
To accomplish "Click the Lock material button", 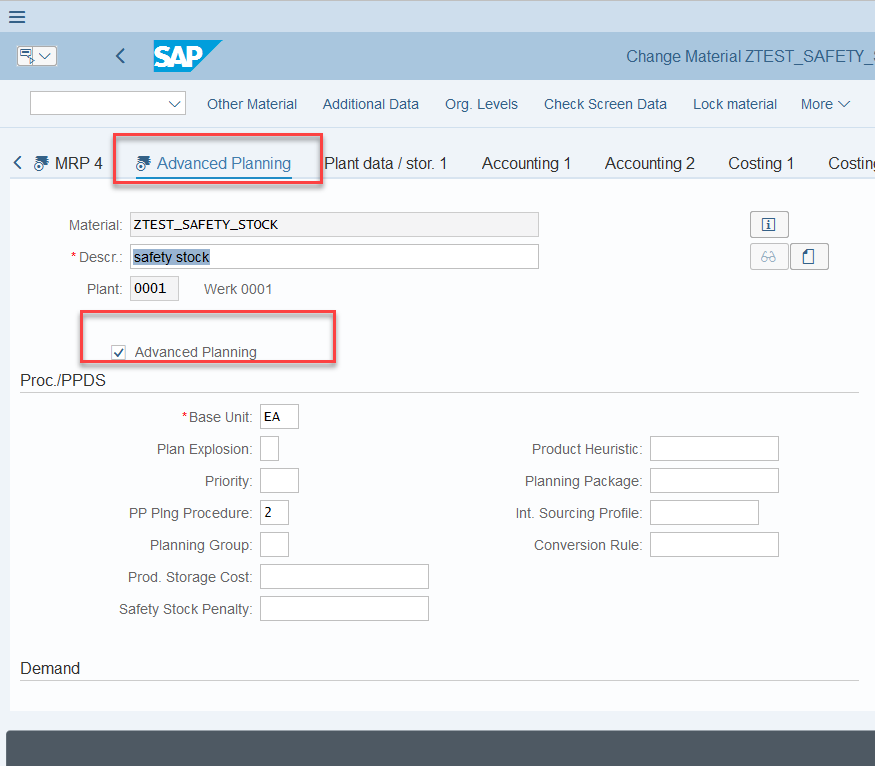I will tap(735, 104).
